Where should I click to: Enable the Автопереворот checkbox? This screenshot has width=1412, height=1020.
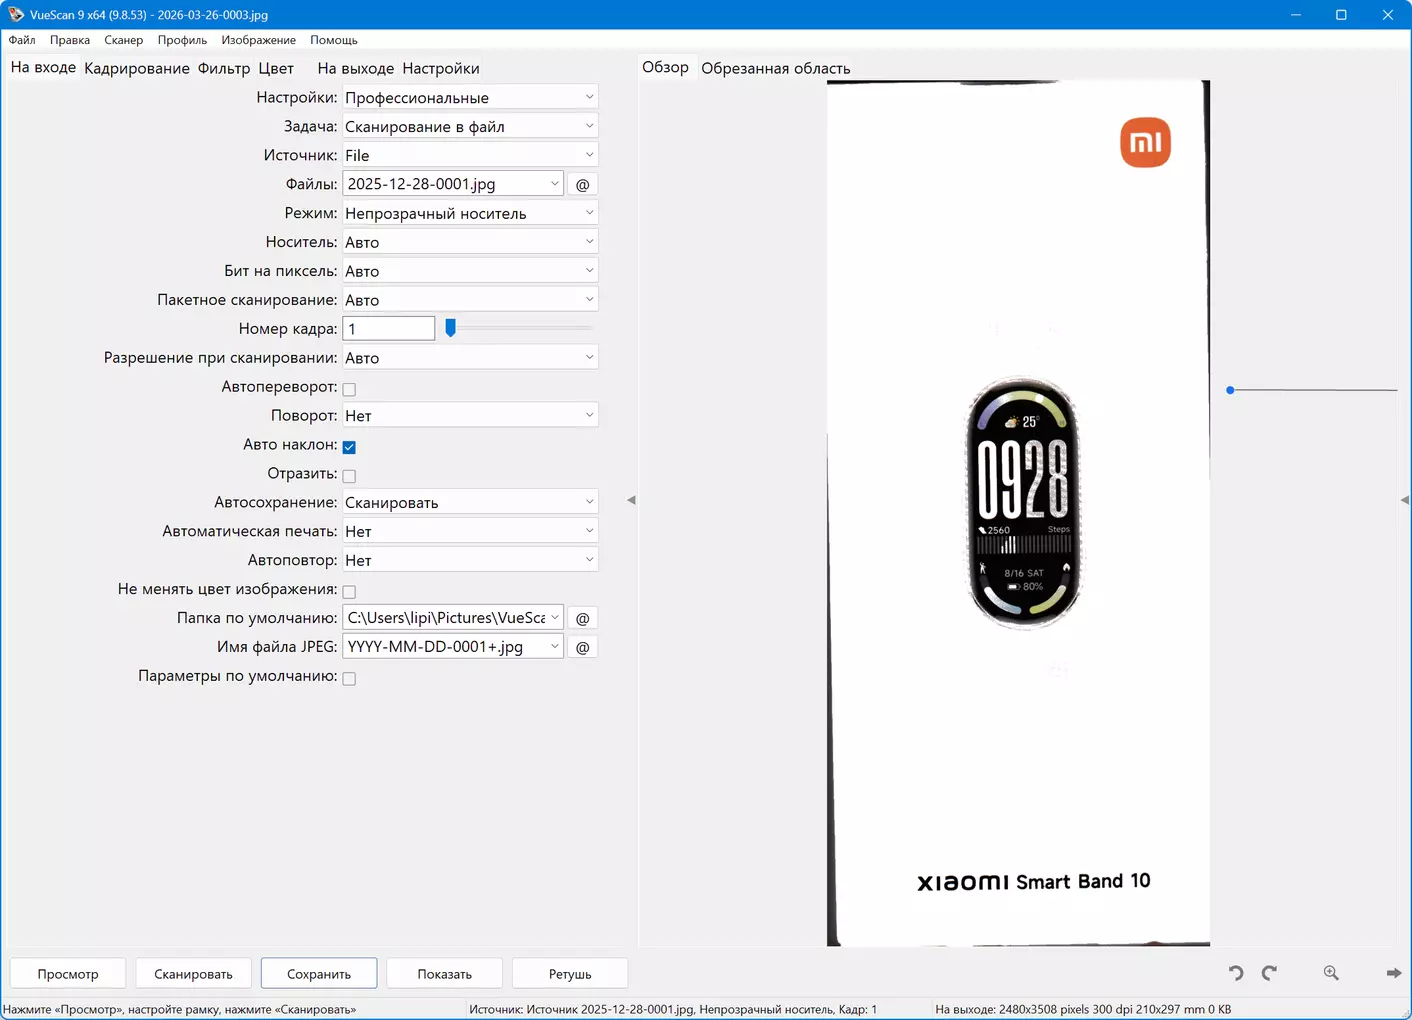tap(349, 389)
